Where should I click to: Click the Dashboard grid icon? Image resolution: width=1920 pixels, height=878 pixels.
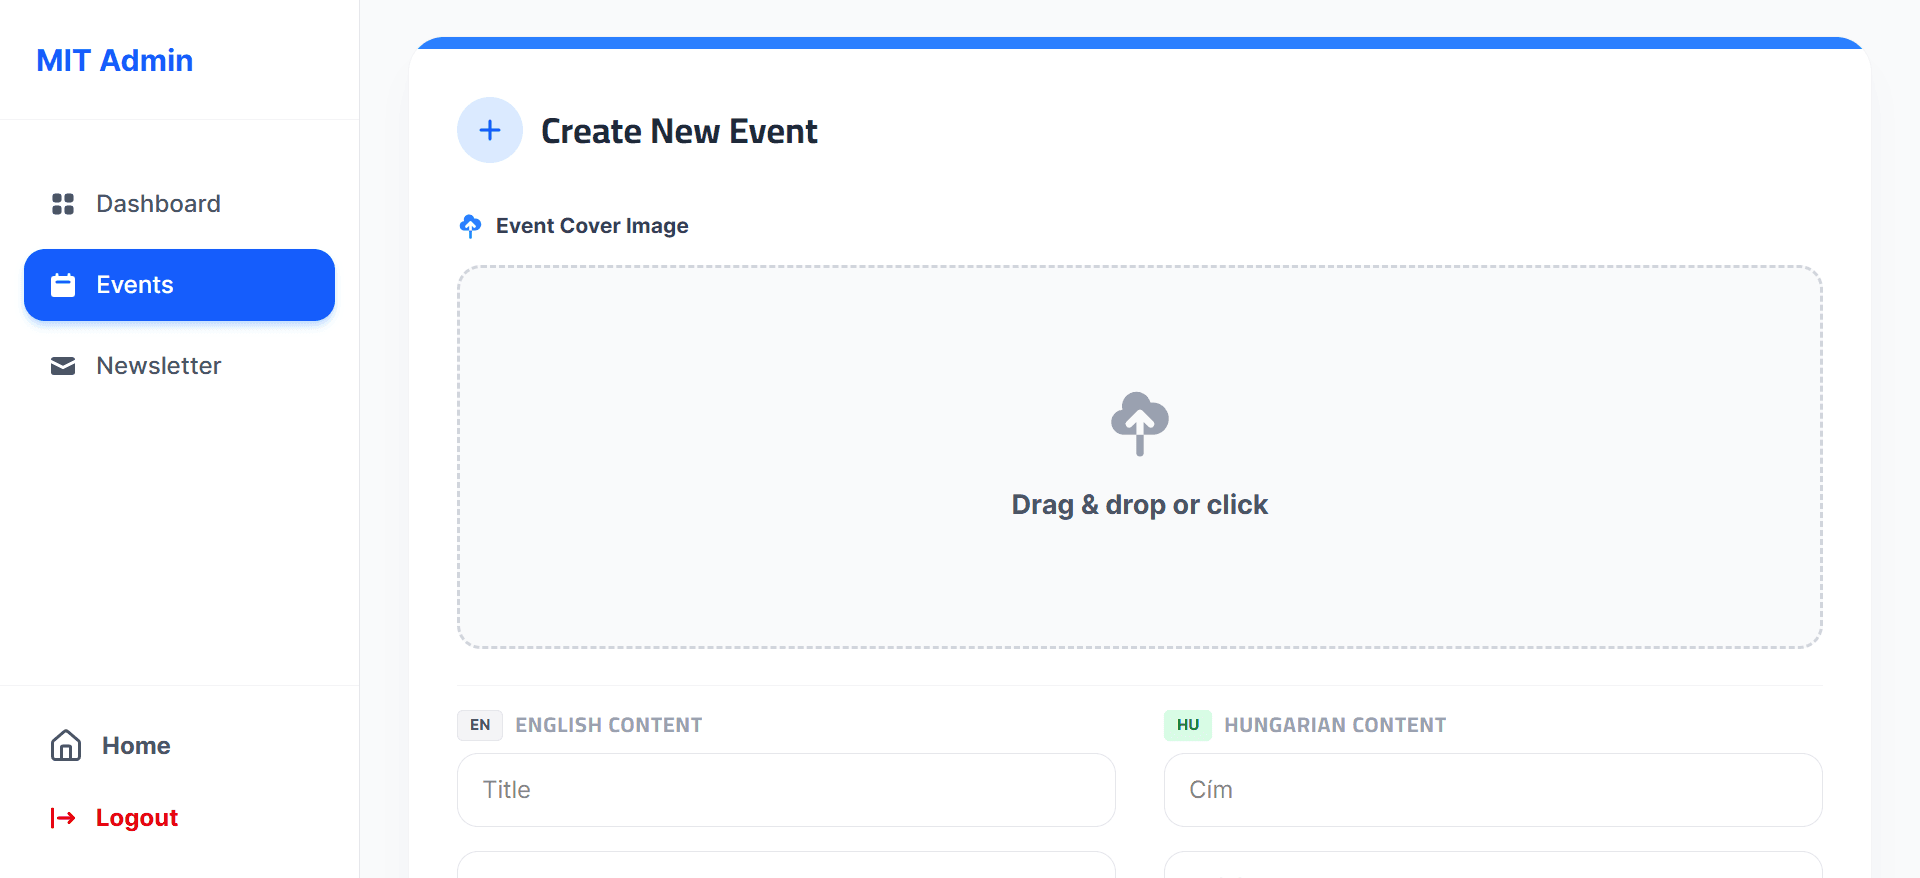coord(63,204)
